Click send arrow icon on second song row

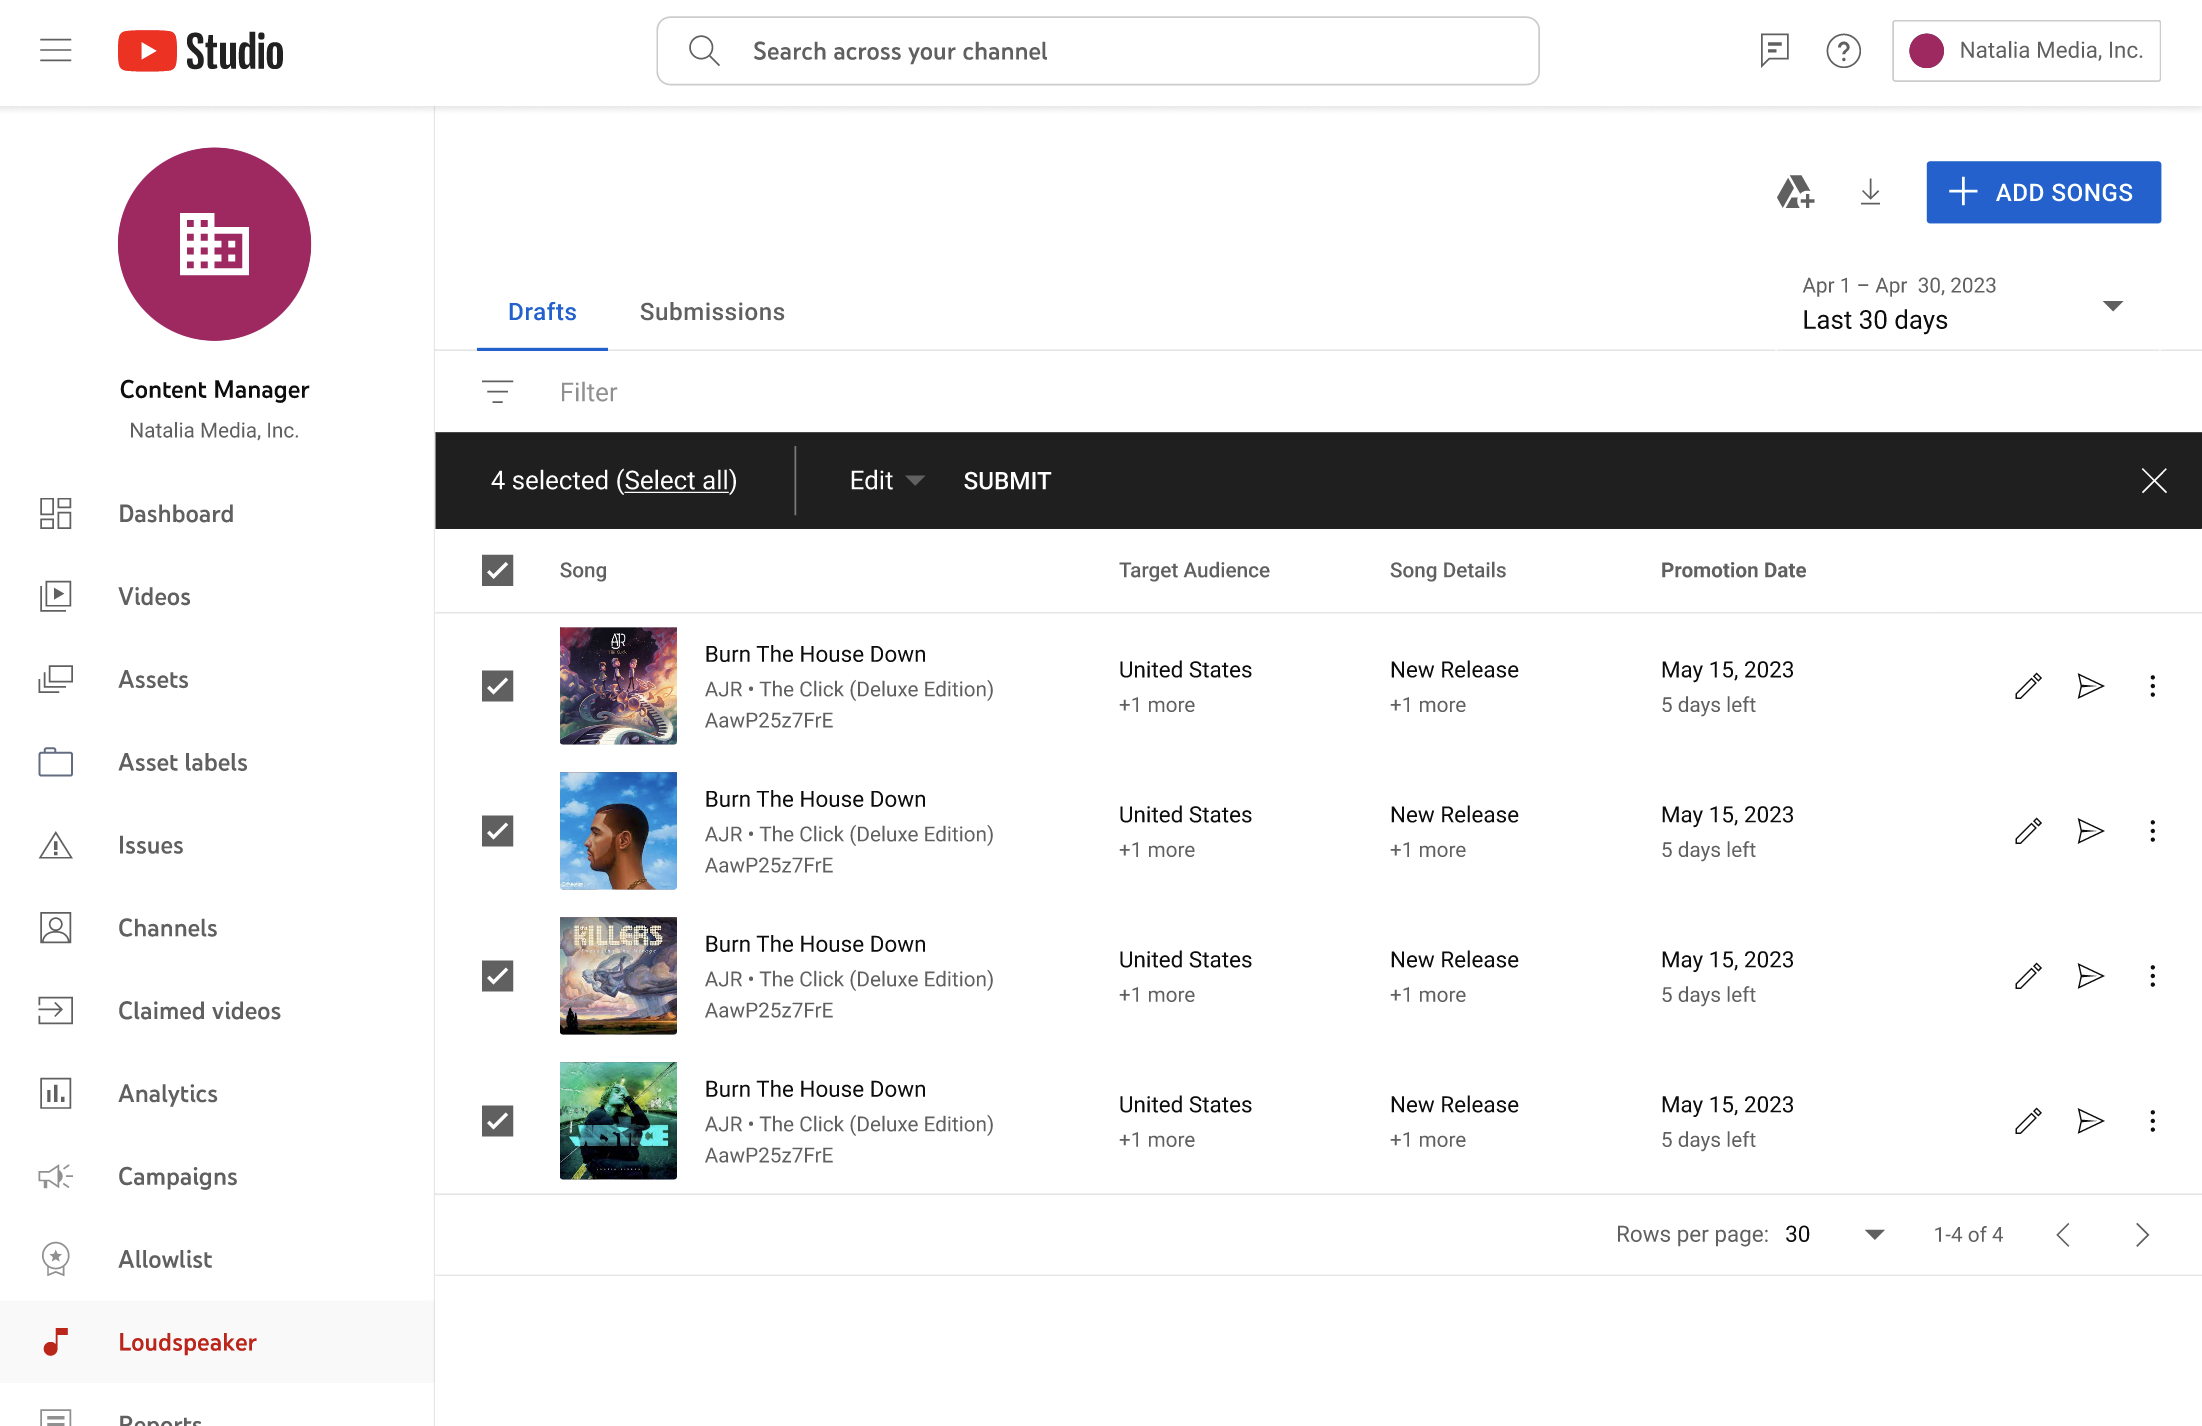pos(2090,831)
